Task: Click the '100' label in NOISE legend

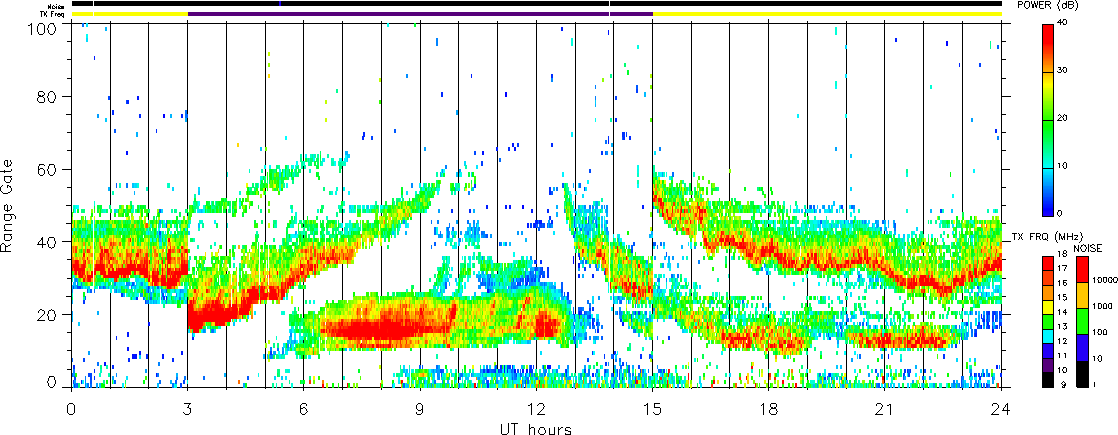Action: click(1099, 332)
